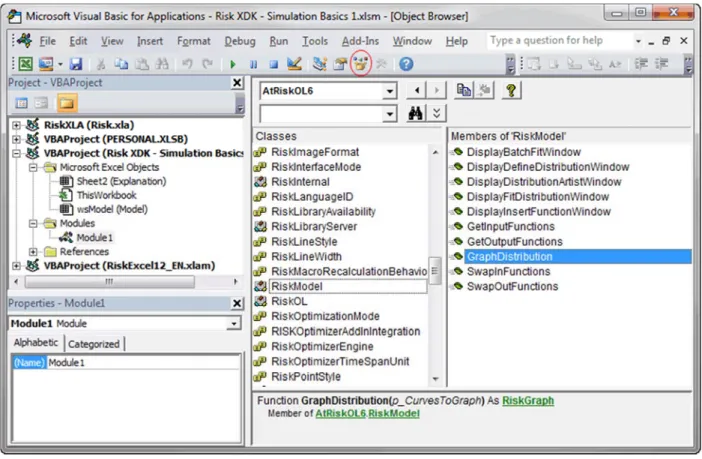
Task: Click the 'Type a question for help' box
Action: (x=560, y=40)
